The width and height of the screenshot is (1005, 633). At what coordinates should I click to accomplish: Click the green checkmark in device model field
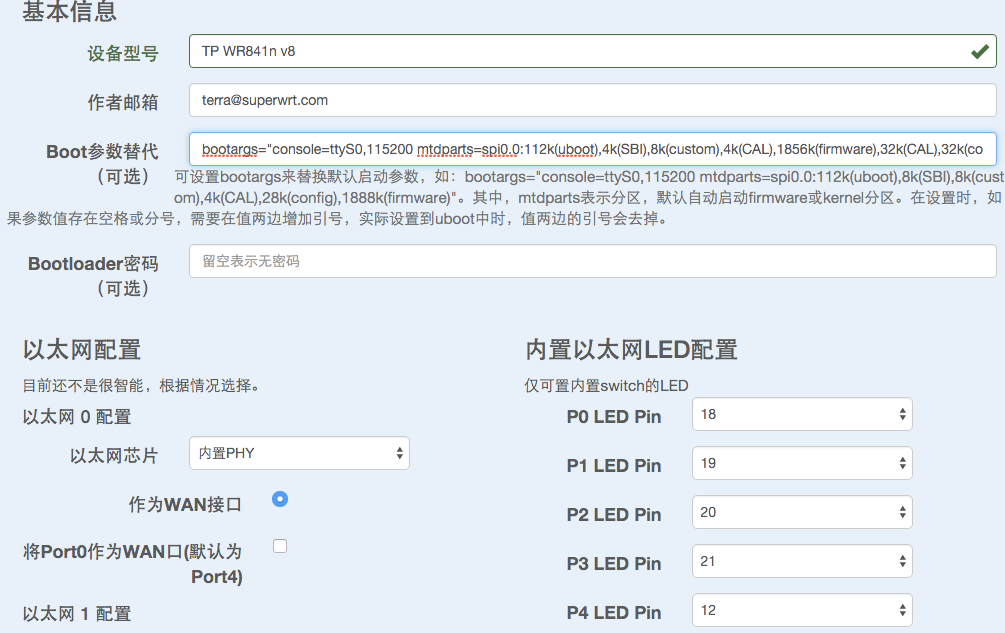(x=979, y=52)
